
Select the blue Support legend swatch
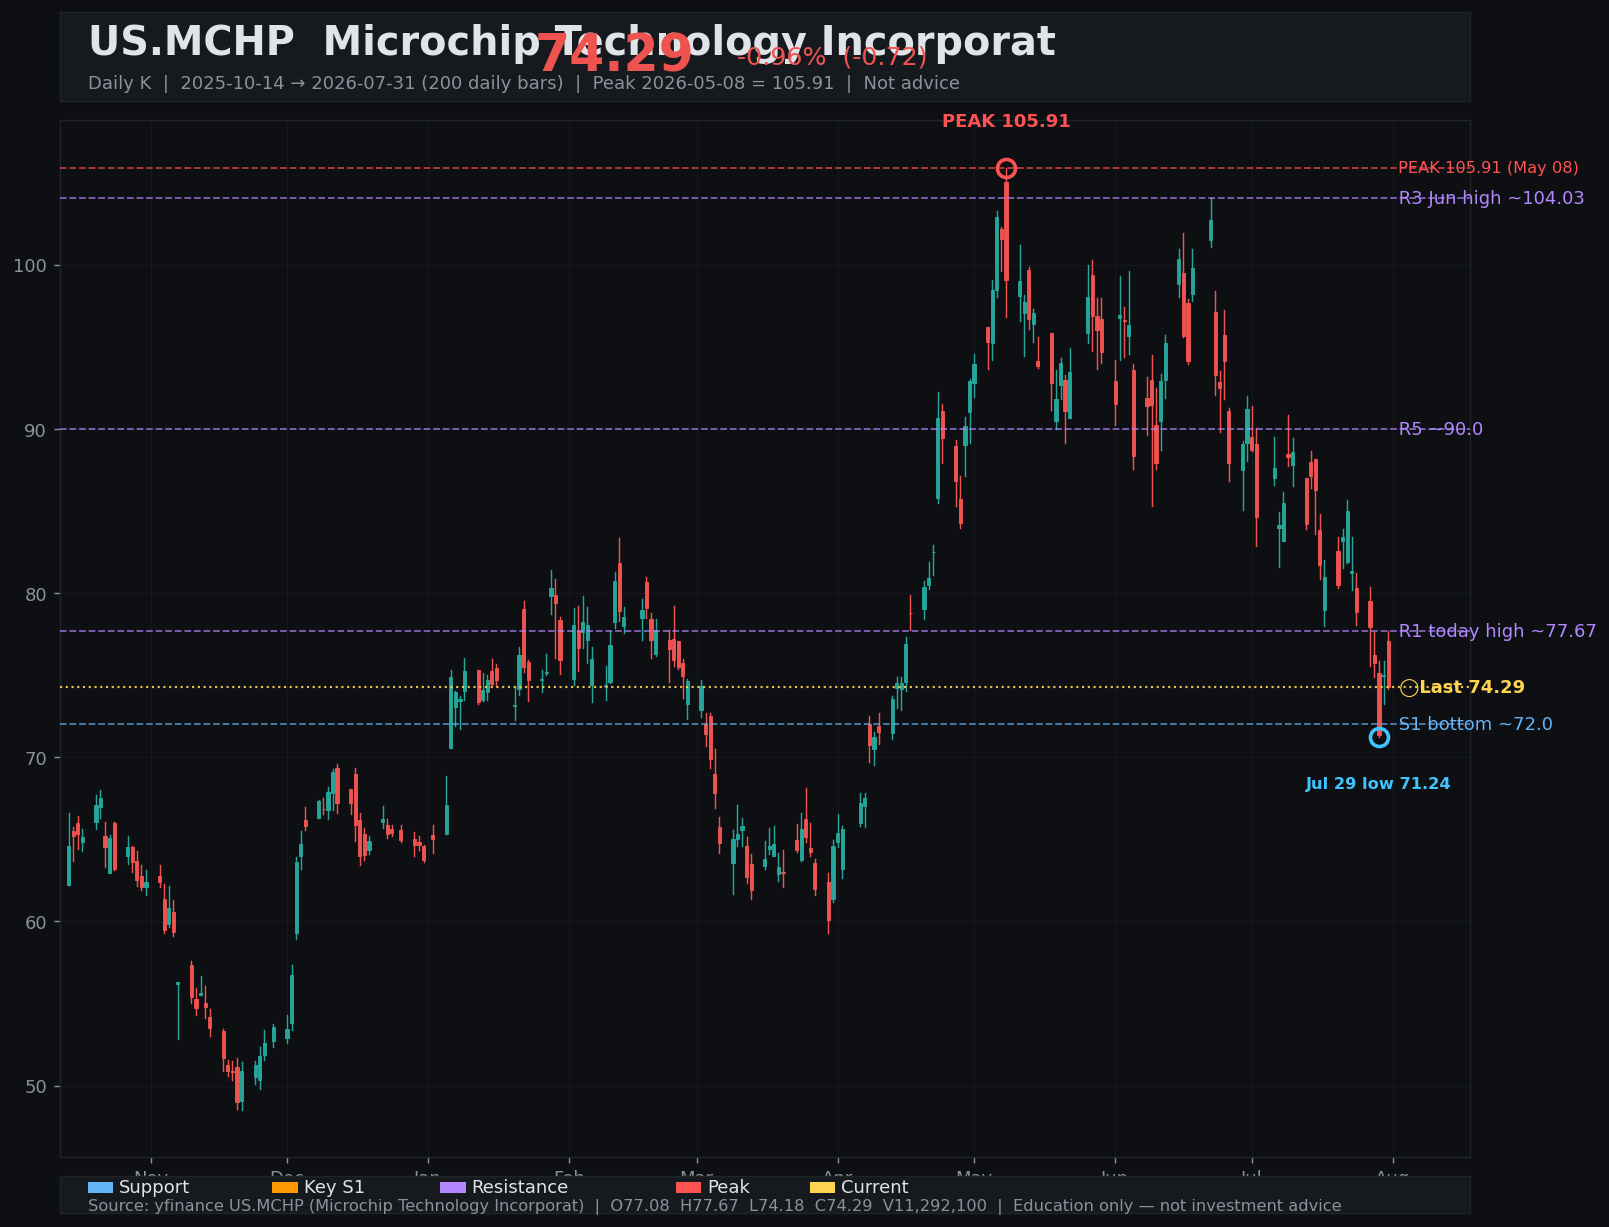[x=100, y=1187]
